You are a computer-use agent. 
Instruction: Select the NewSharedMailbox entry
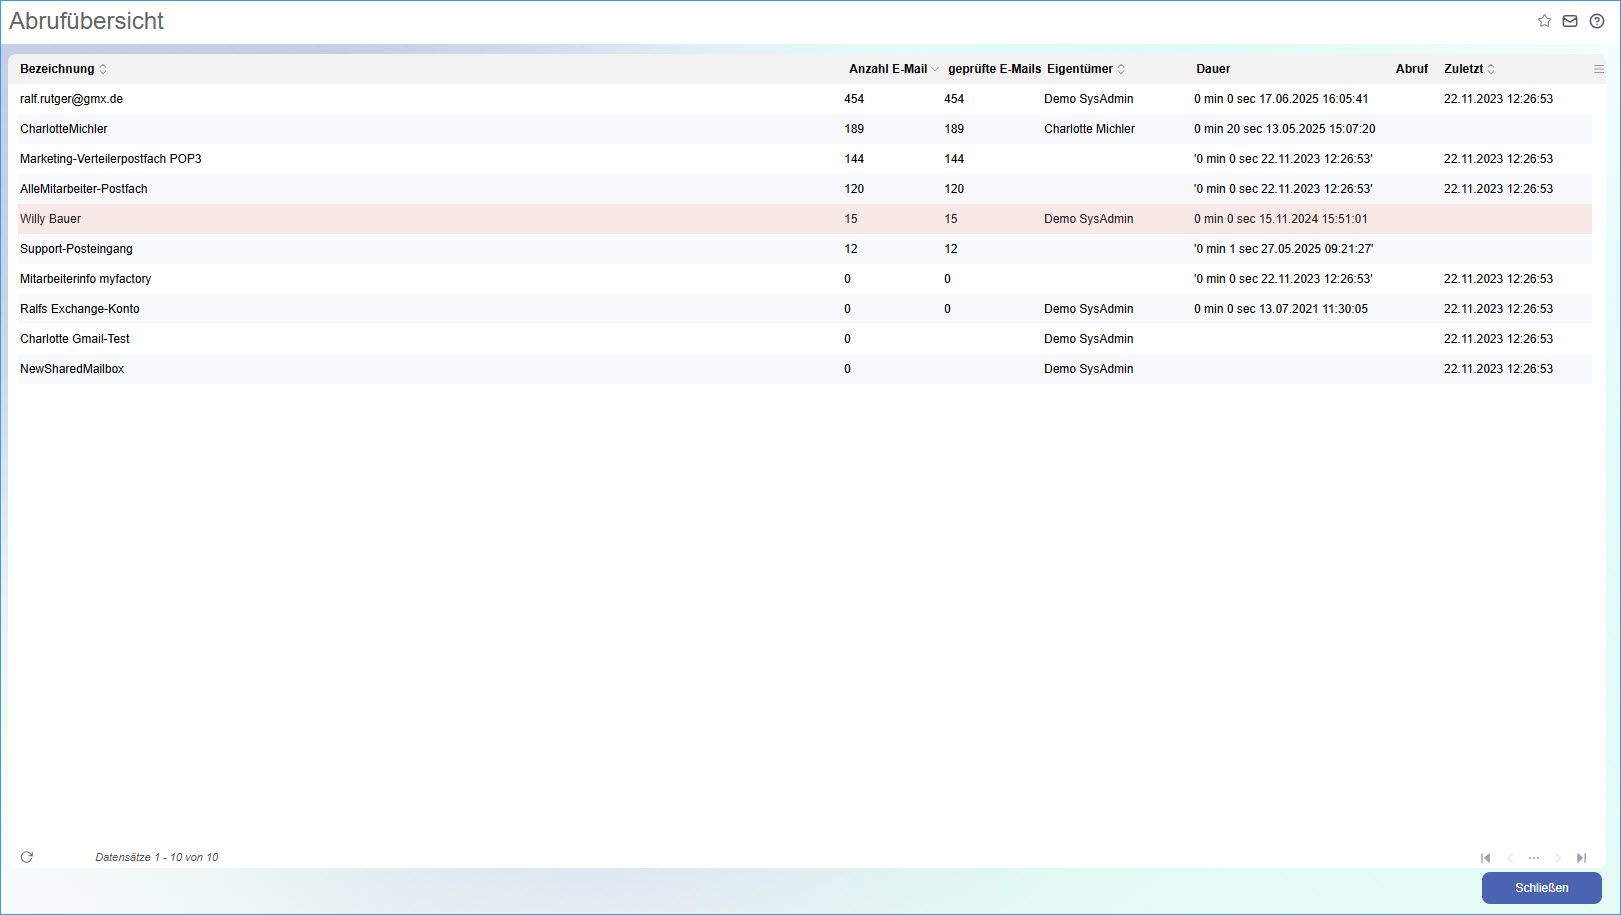(72, 369)
